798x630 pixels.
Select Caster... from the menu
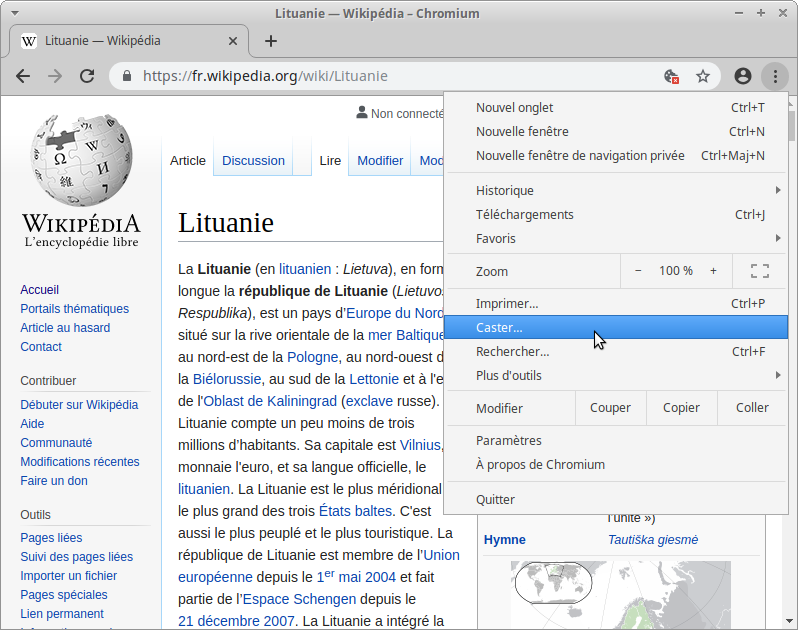615,328
